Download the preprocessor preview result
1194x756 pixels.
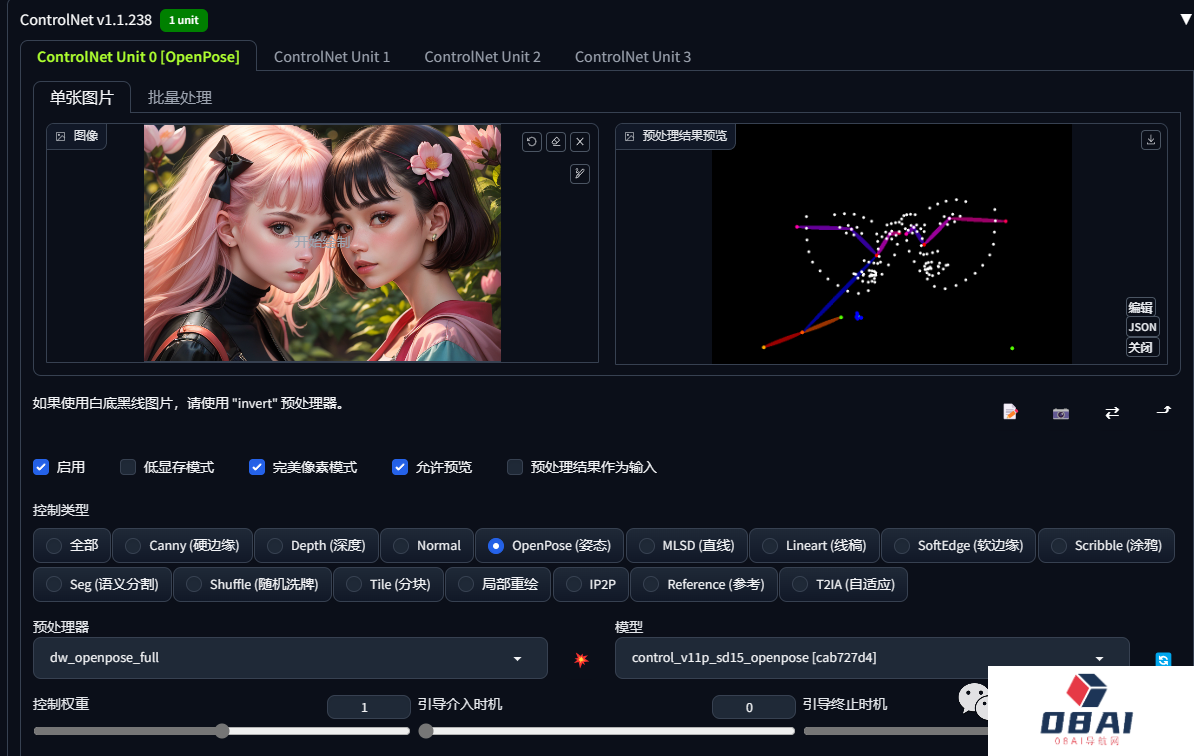pos(1151,140)
